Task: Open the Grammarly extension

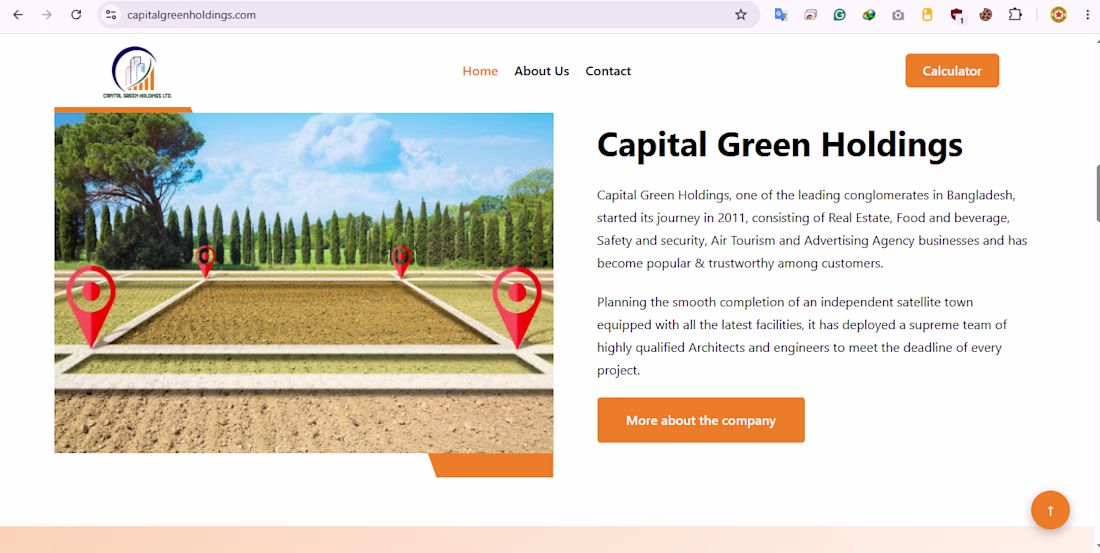Action: 840,15
